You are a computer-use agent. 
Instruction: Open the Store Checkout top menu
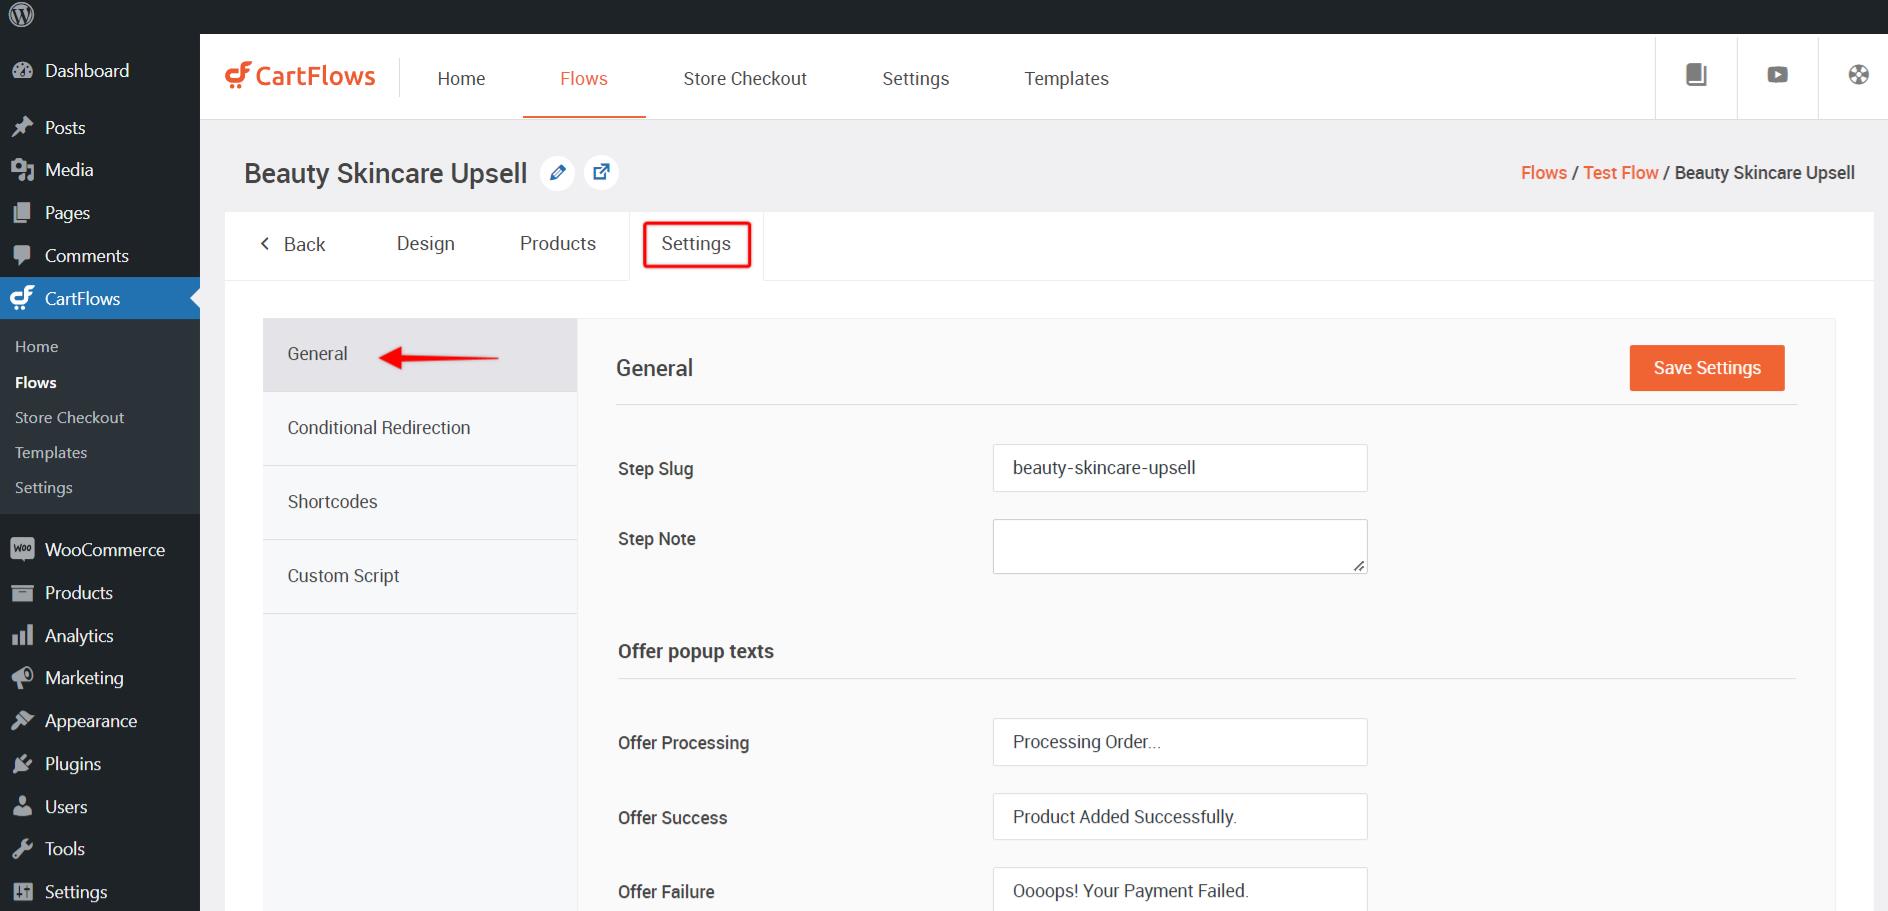(x=744, y=79)
